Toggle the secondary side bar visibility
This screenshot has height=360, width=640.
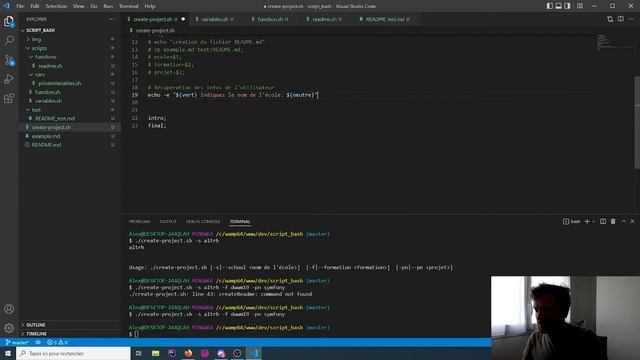[567, 6]
